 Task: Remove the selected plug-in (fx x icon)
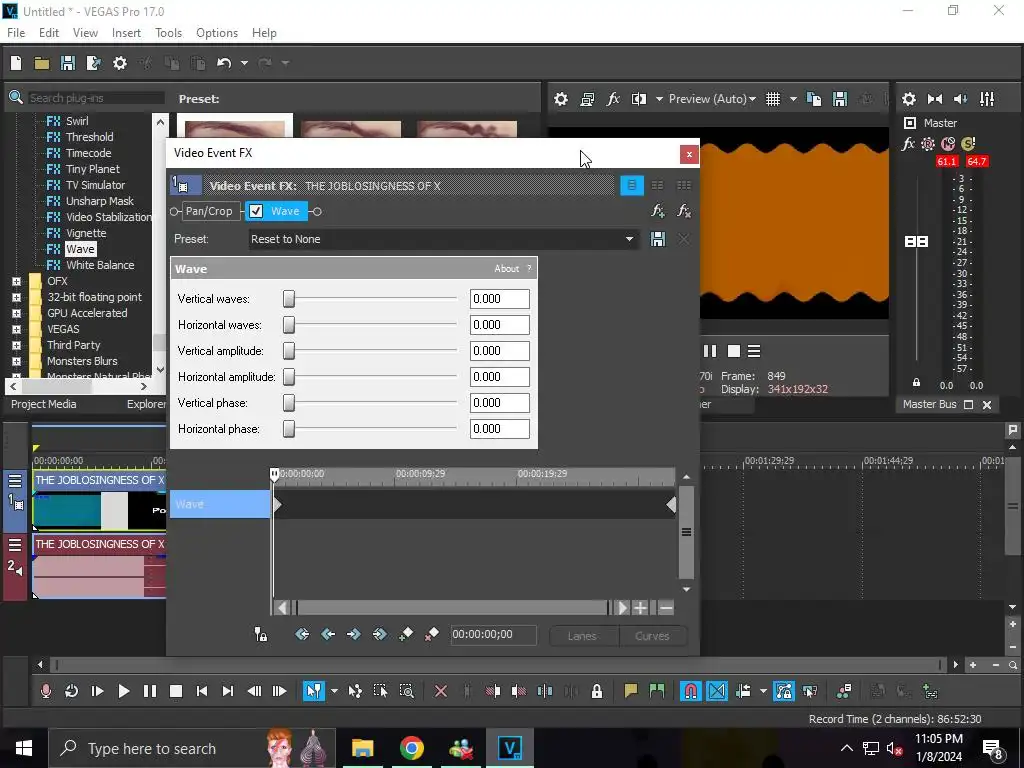point(684,211)
